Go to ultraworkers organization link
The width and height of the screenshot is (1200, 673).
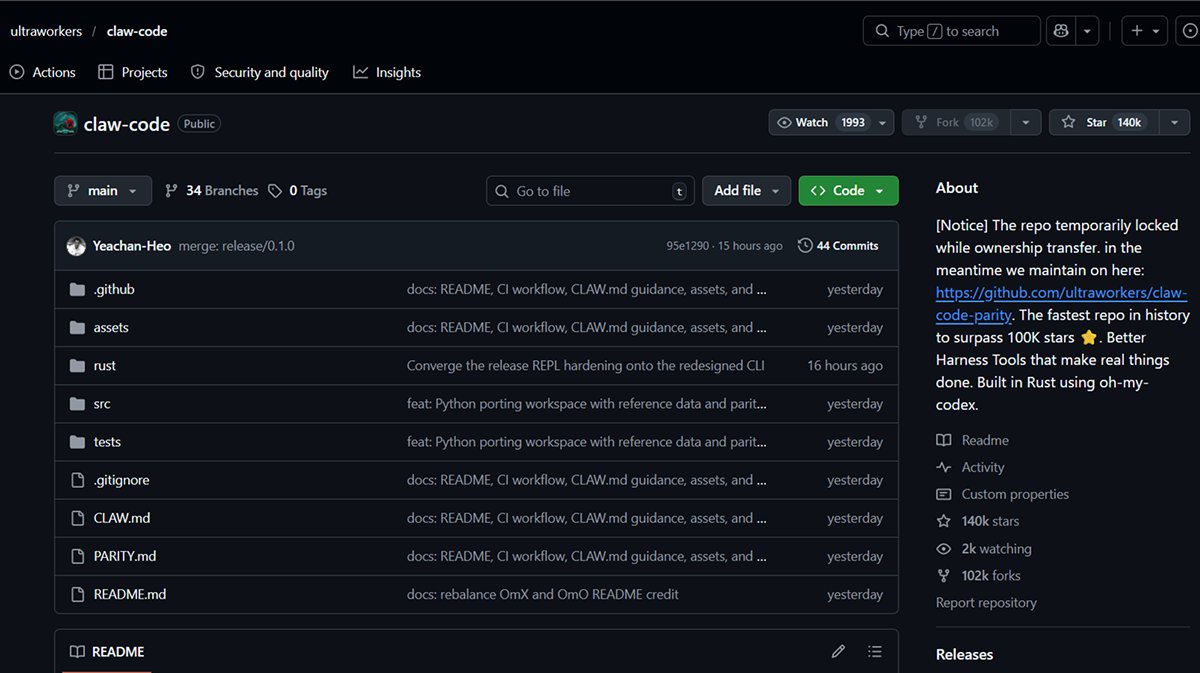[46, 31]
